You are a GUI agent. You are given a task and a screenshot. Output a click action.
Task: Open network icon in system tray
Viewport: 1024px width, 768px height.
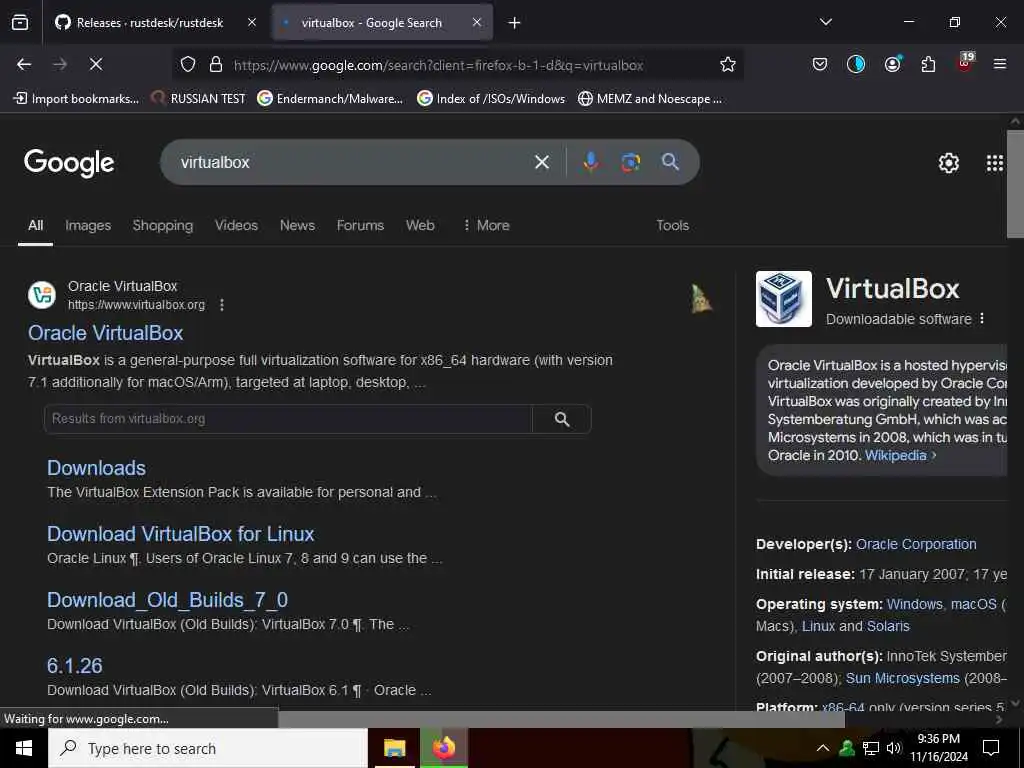(x=871, y=748)
